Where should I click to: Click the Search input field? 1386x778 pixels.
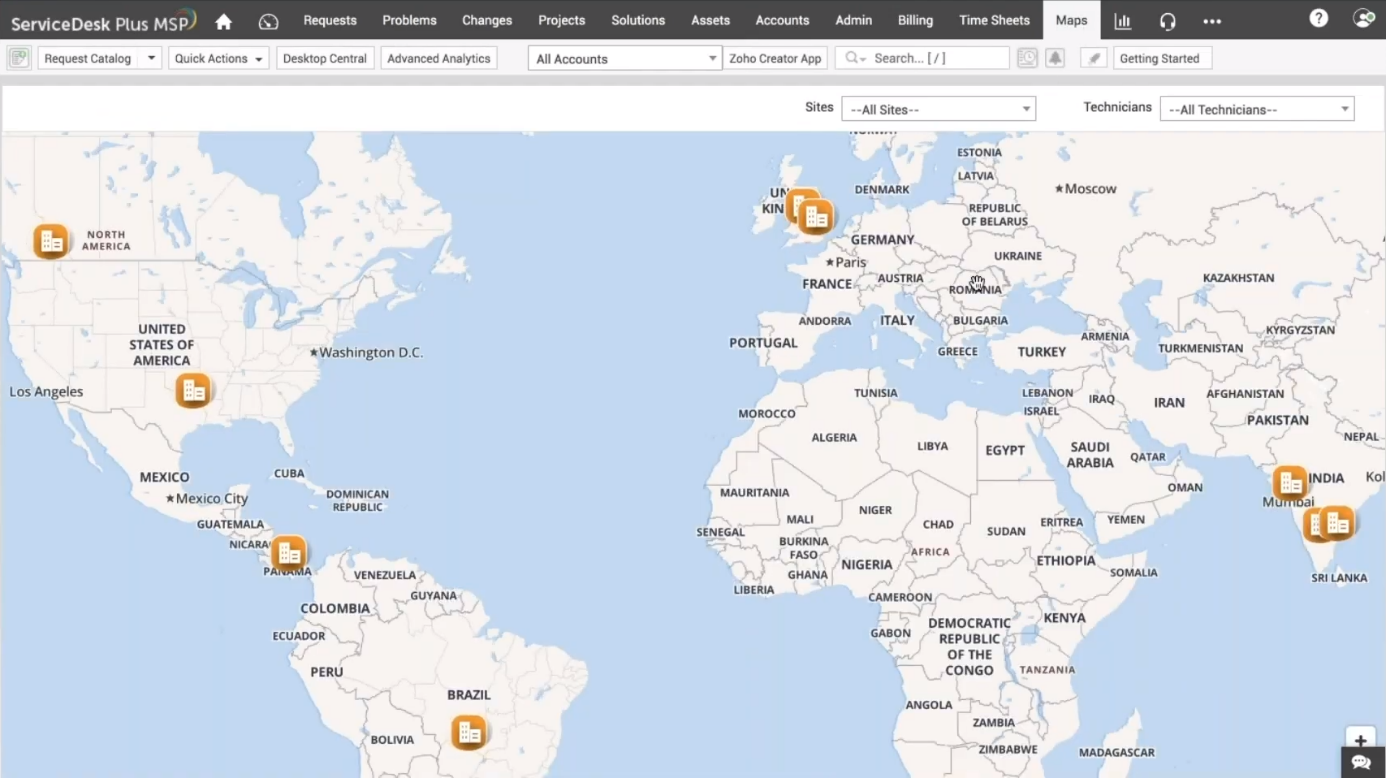coord(935,59)
